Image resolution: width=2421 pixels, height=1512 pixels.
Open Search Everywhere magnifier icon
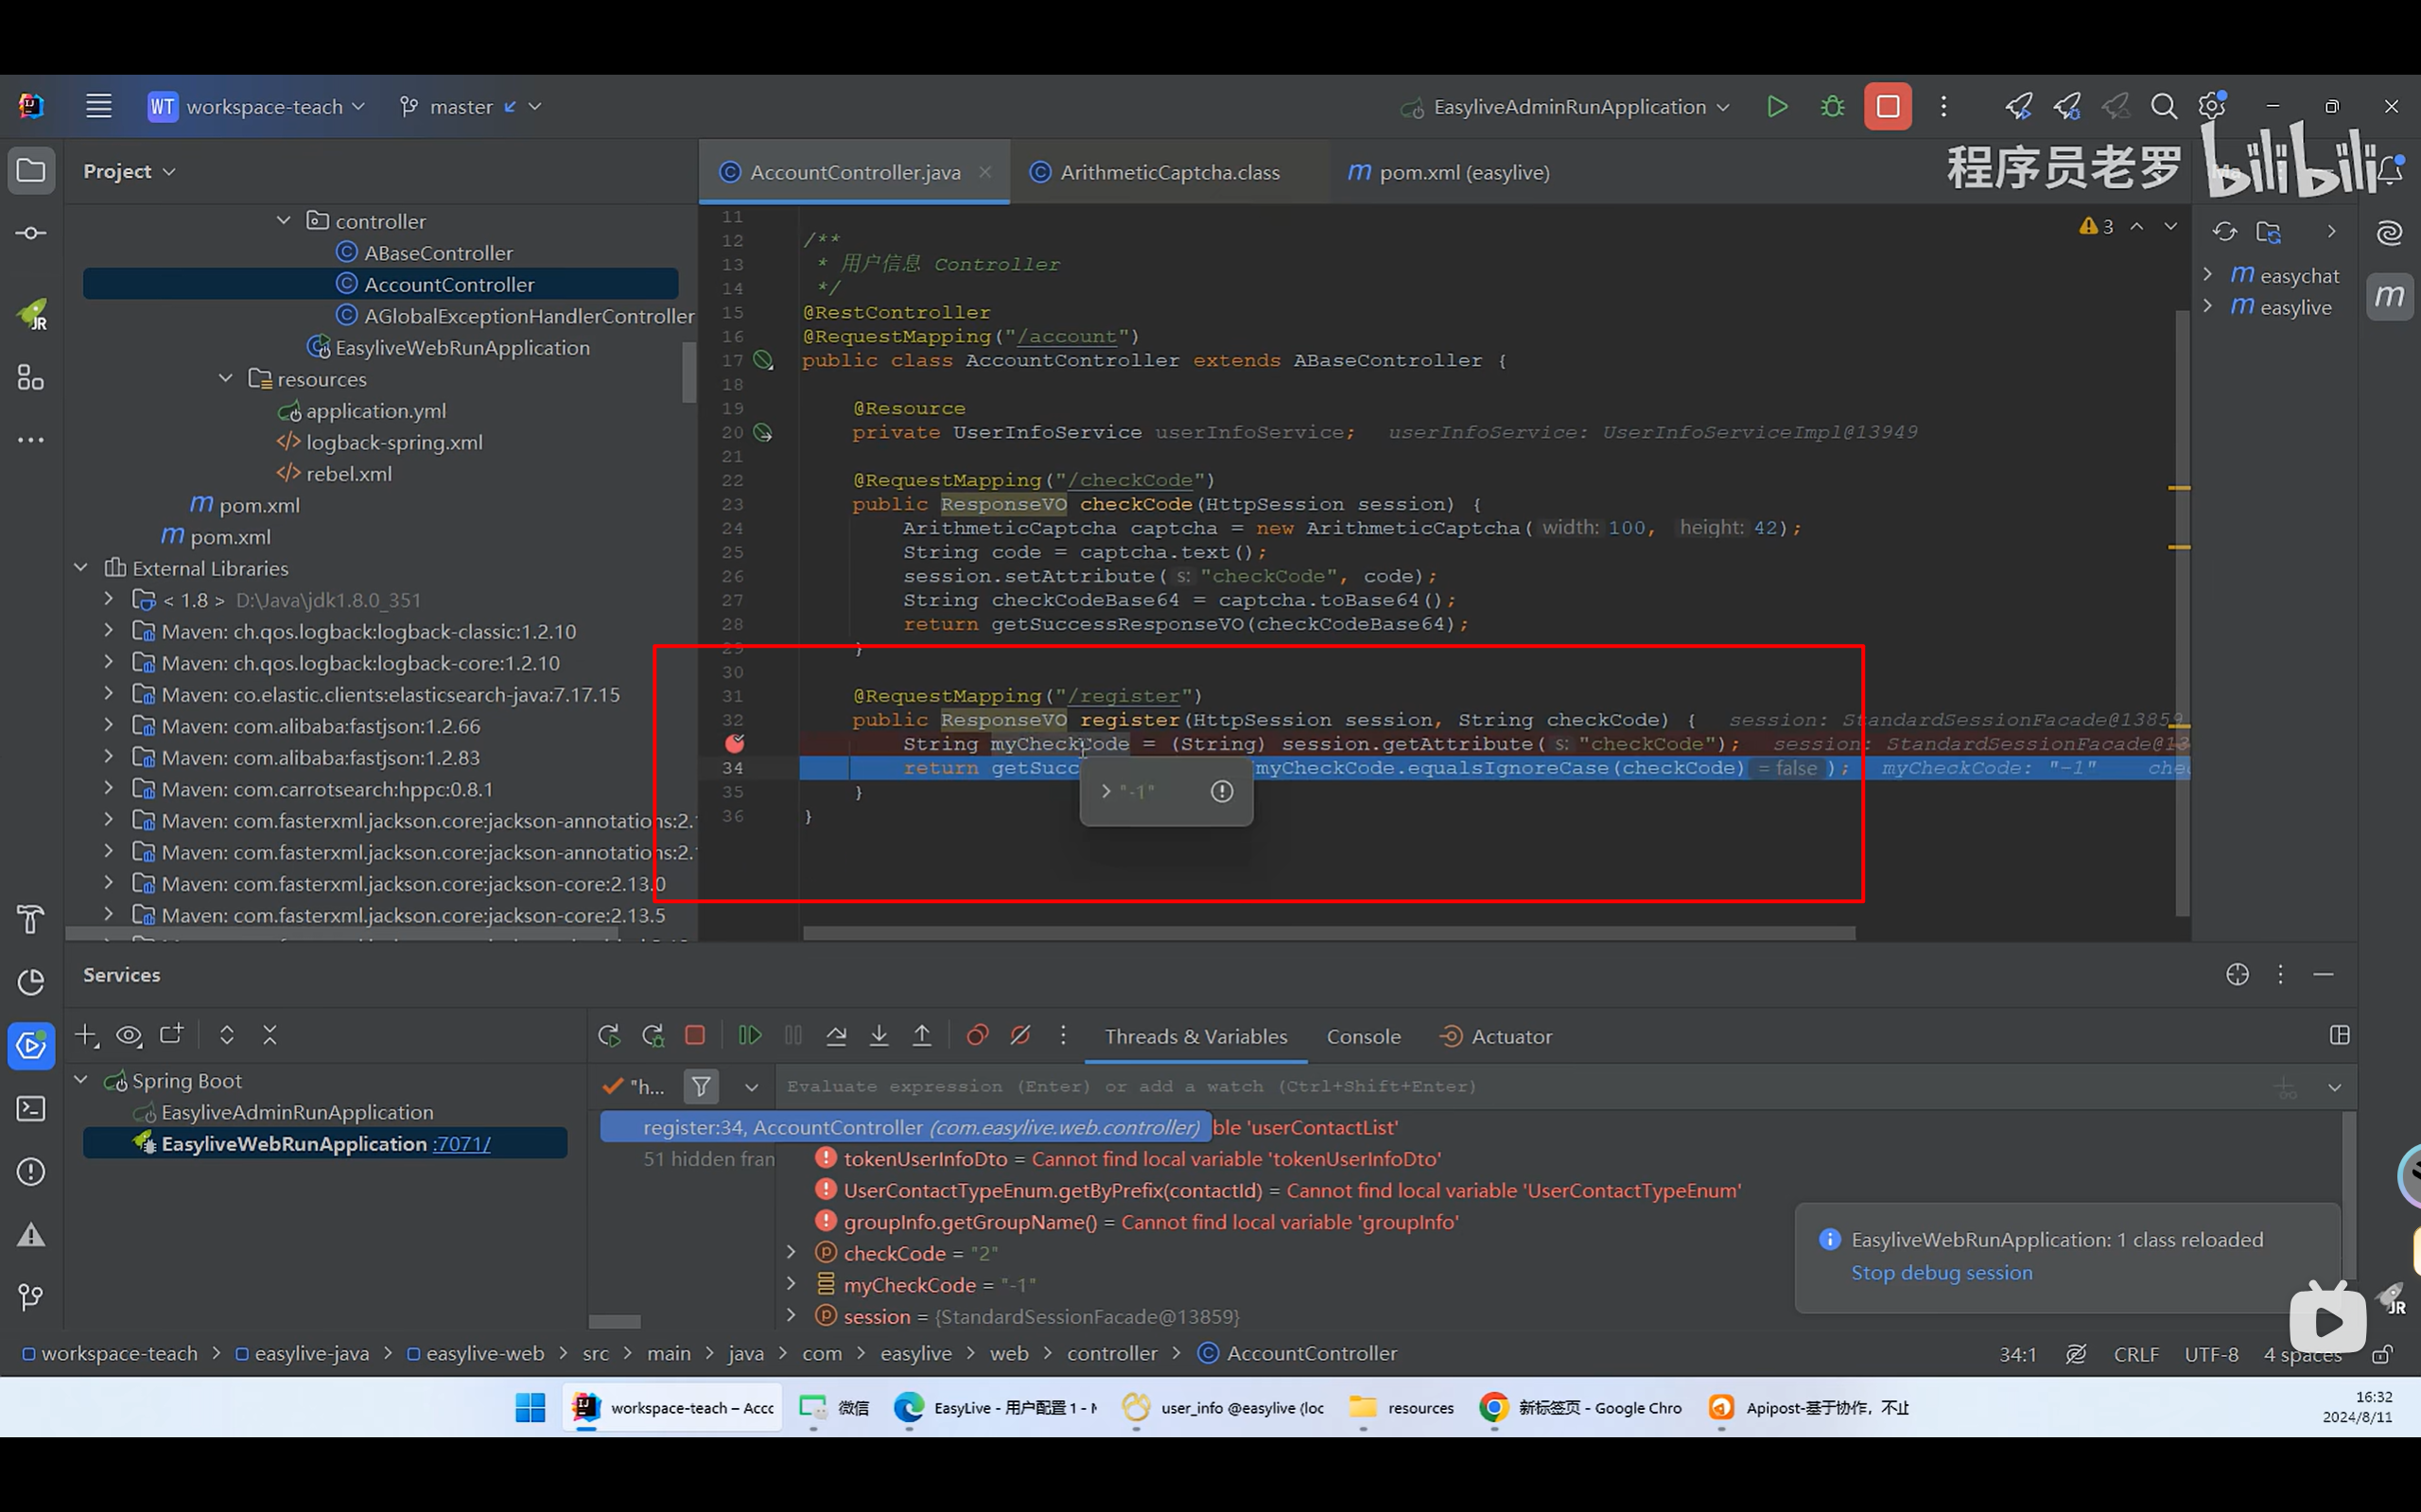[x=2163, y=106]
